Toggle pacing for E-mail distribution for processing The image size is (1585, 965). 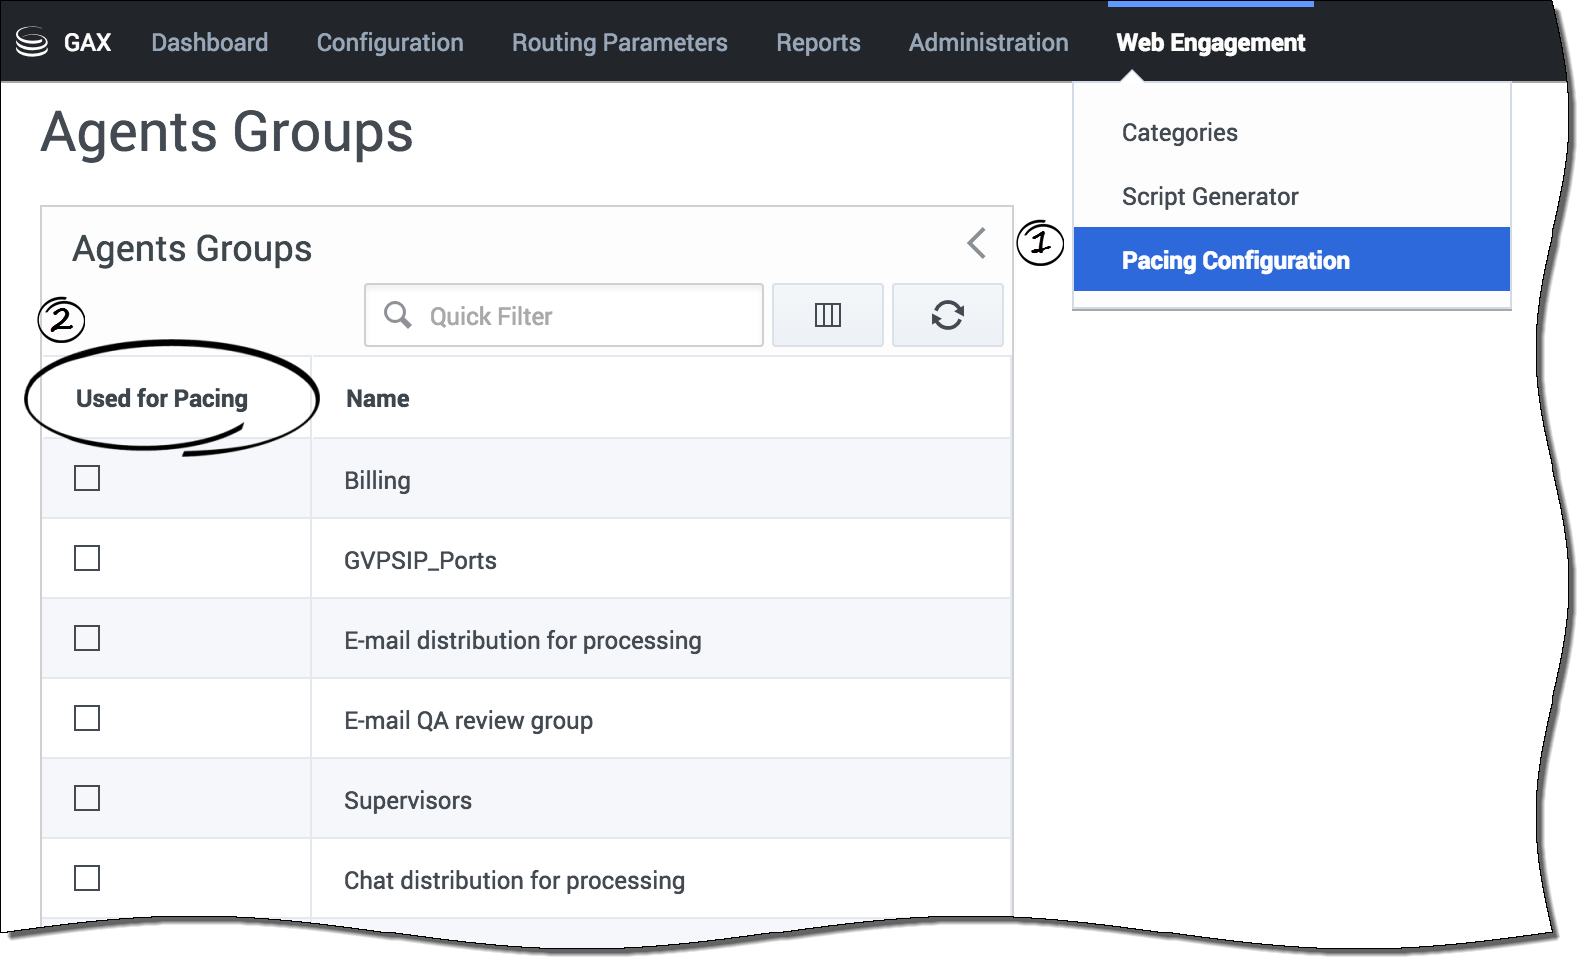click(x=87, y=639)
